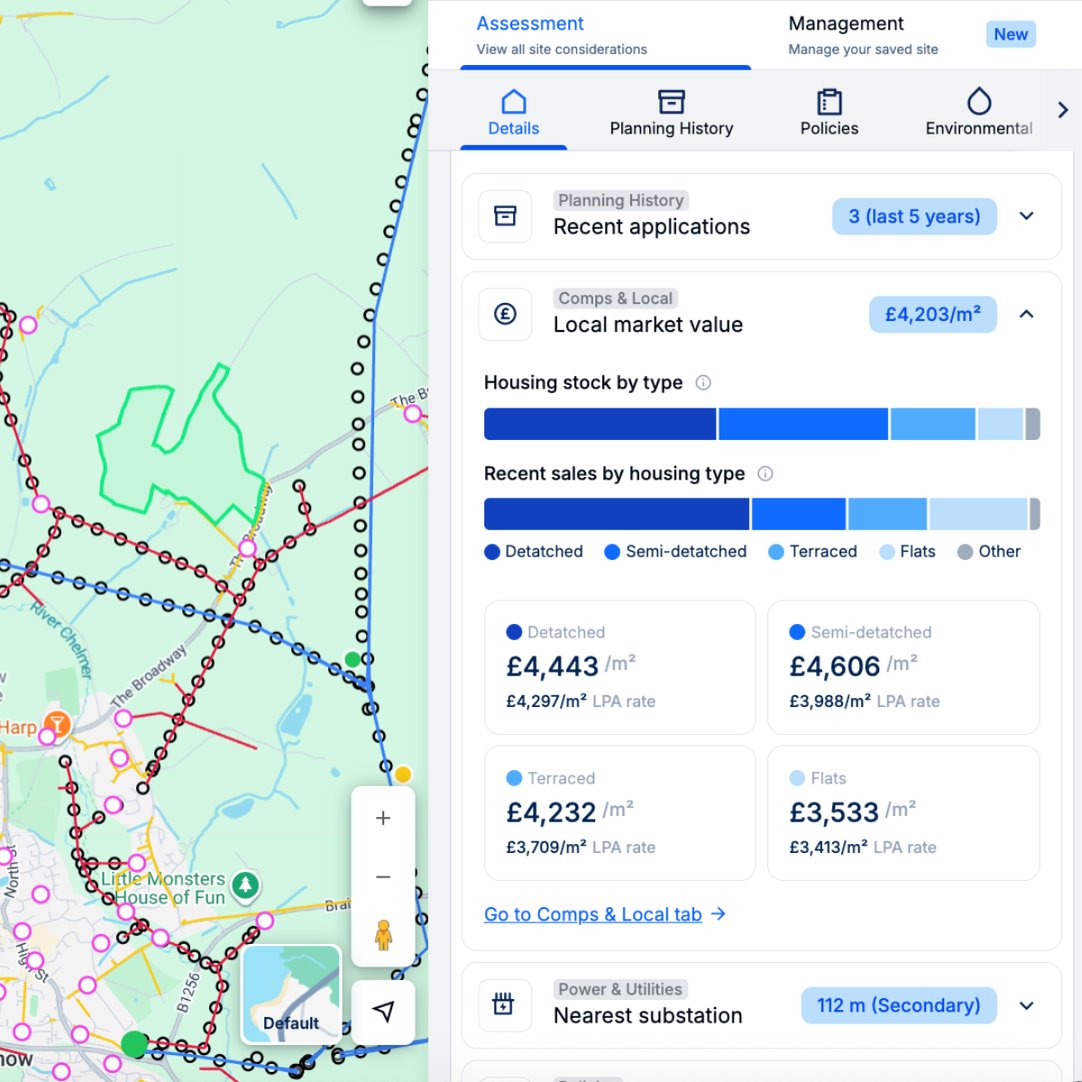This screenshot has height=1082, width=1082.
Task: Open the Default map style thumbnail
Action: point(291,995)
